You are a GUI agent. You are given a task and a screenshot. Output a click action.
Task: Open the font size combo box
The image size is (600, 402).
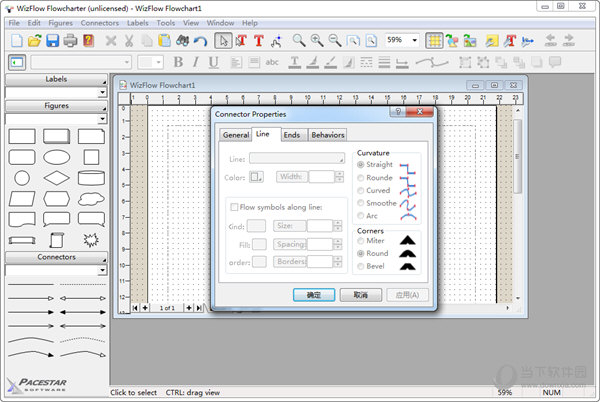pos(150,62)
